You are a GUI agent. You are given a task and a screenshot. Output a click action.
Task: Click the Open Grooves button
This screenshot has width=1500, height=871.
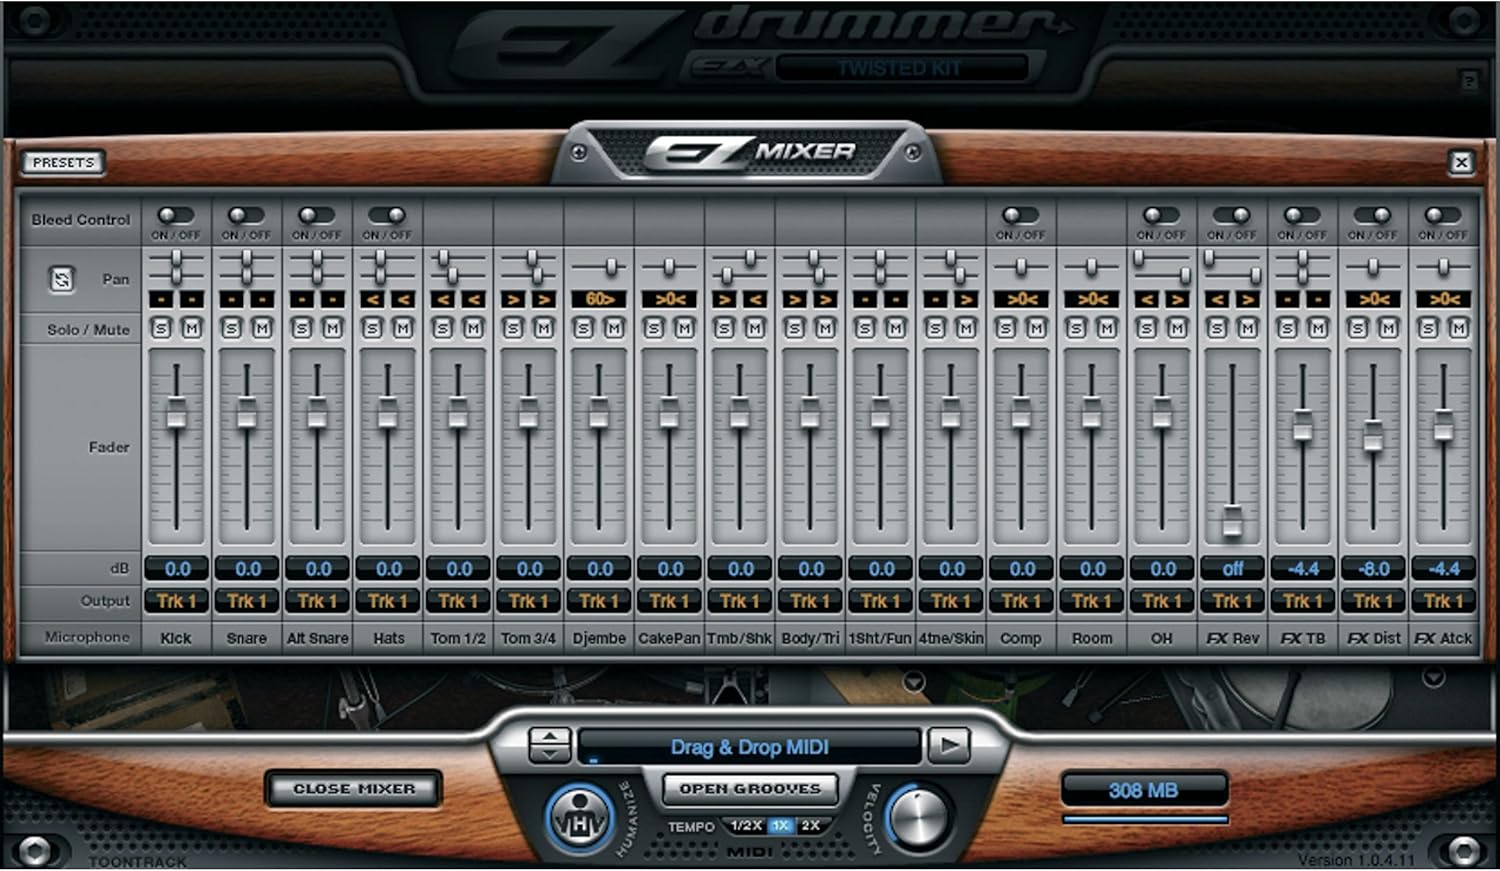click(x=749, y=788)
